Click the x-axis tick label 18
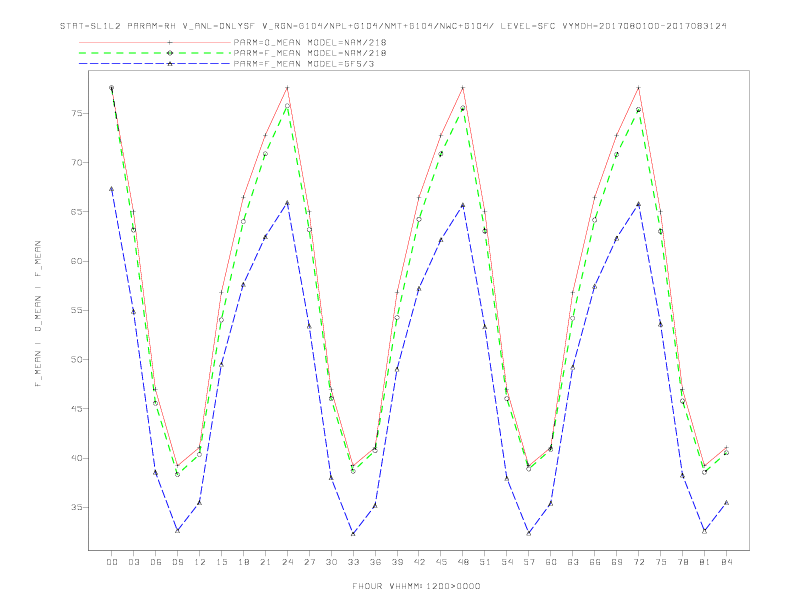This screenshot has width=792, height=612. coord(243,562)
